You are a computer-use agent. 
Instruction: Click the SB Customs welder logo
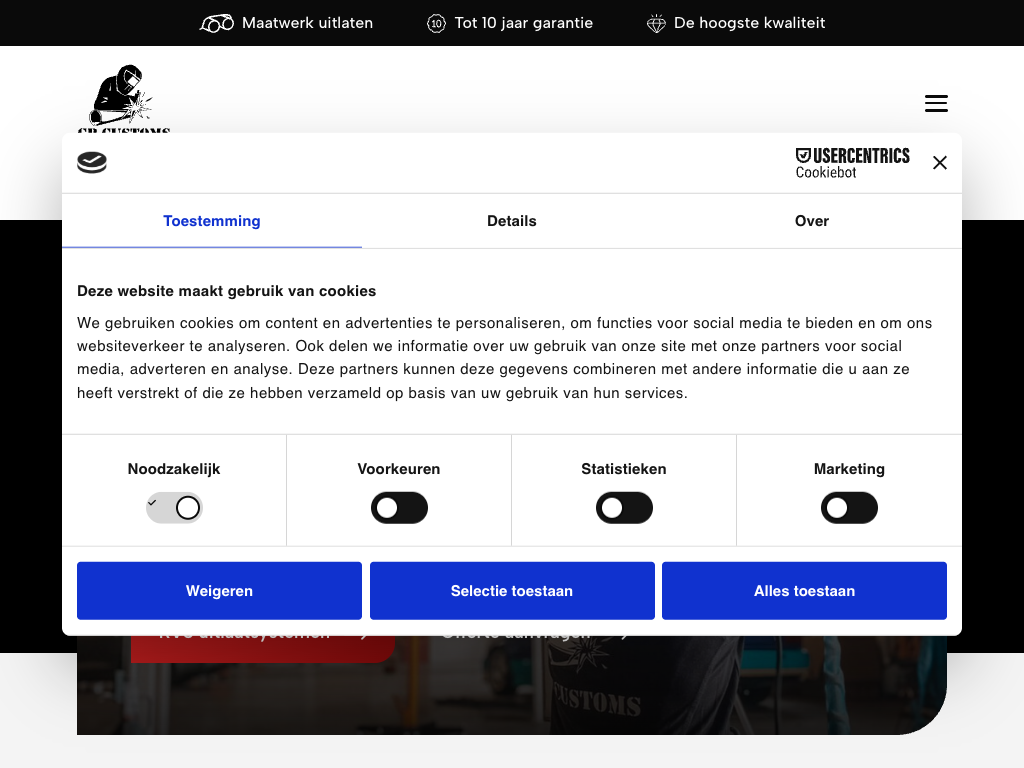tap(123, 99)
